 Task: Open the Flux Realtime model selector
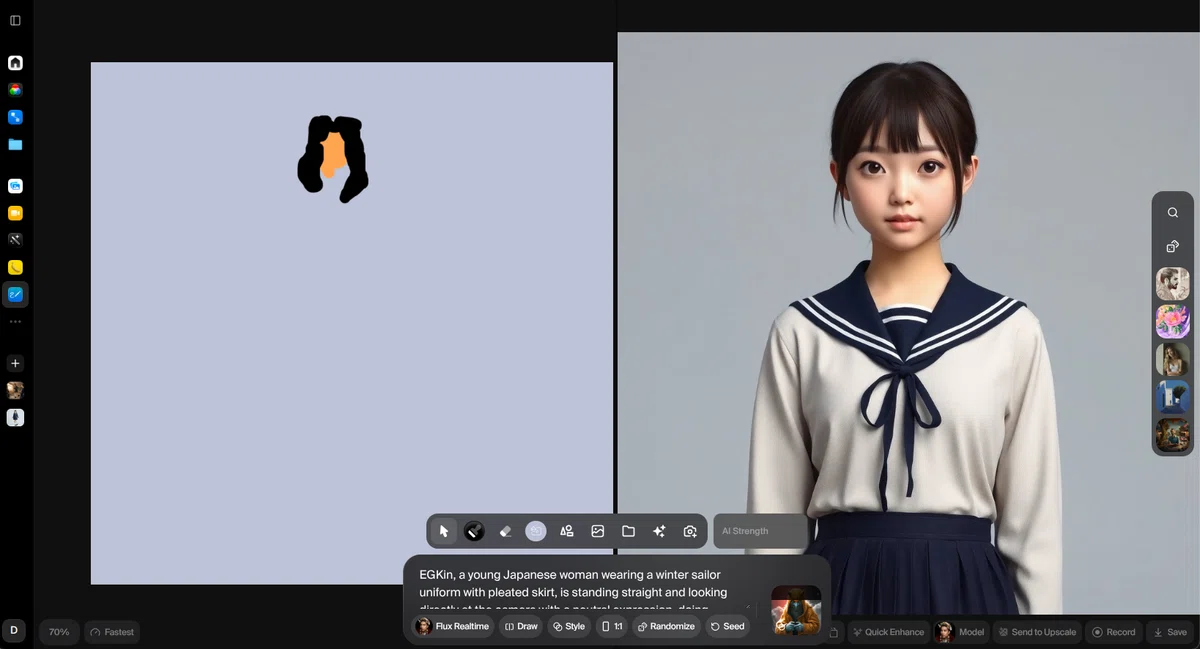pos(453,626)
